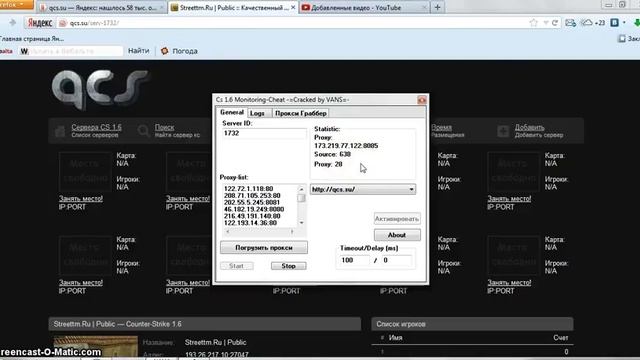Select proxy 202.55.5.245:8081 in list
The image size is (640, 360).
click(x=251, y=202)
